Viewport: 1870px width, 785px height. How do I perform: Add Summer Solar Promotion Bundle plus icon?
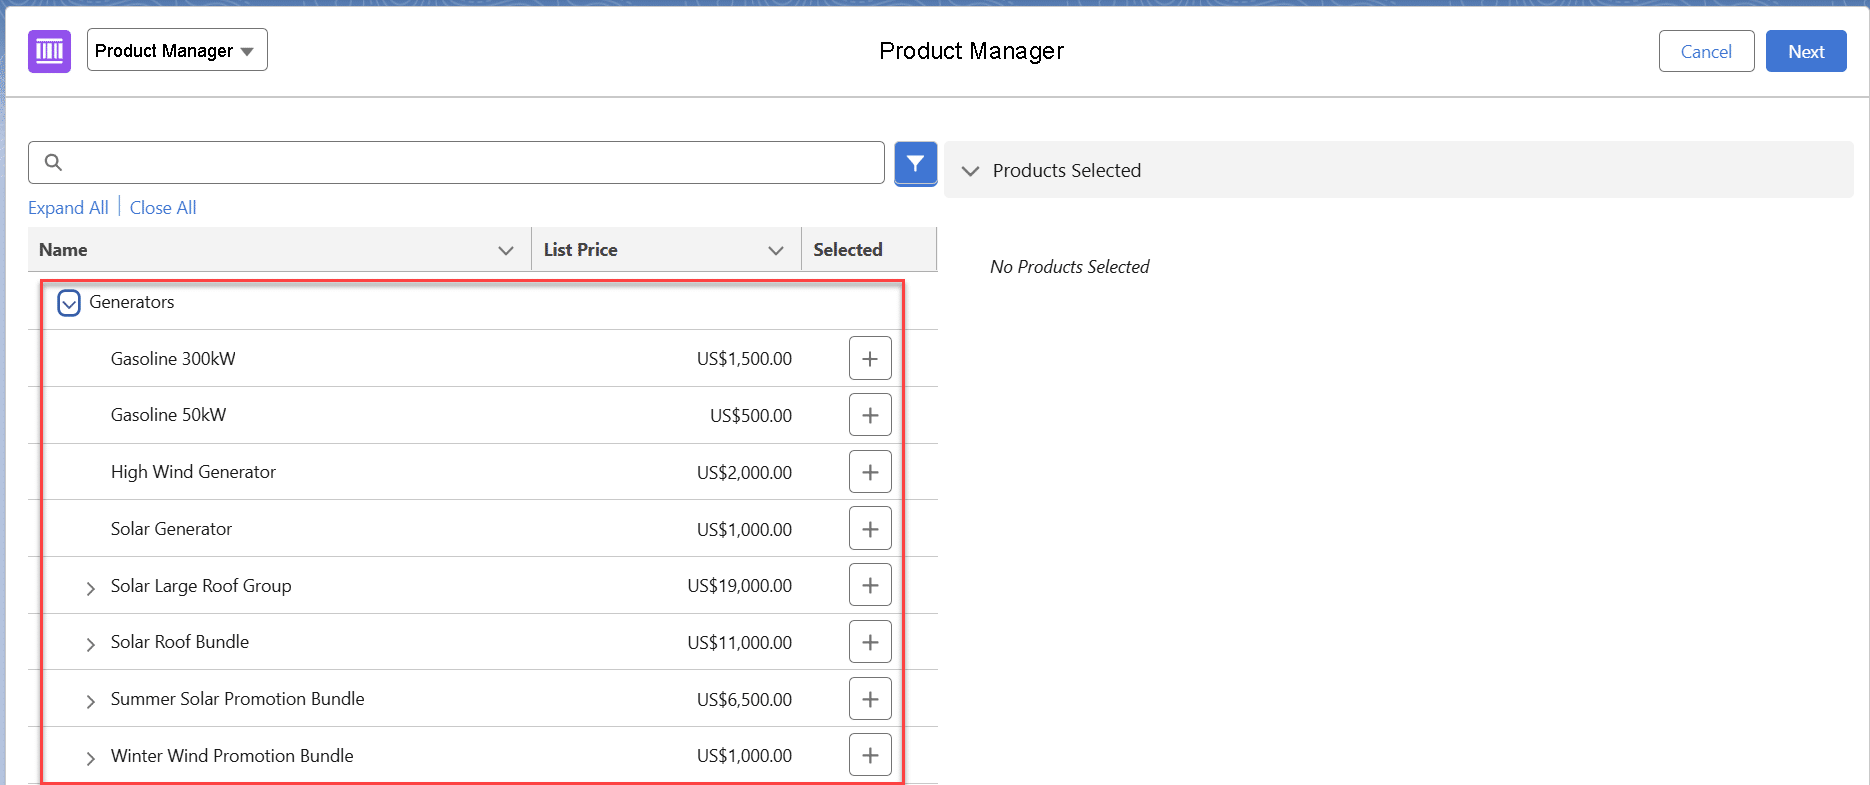pyautogui.click(x=870, y=699)
